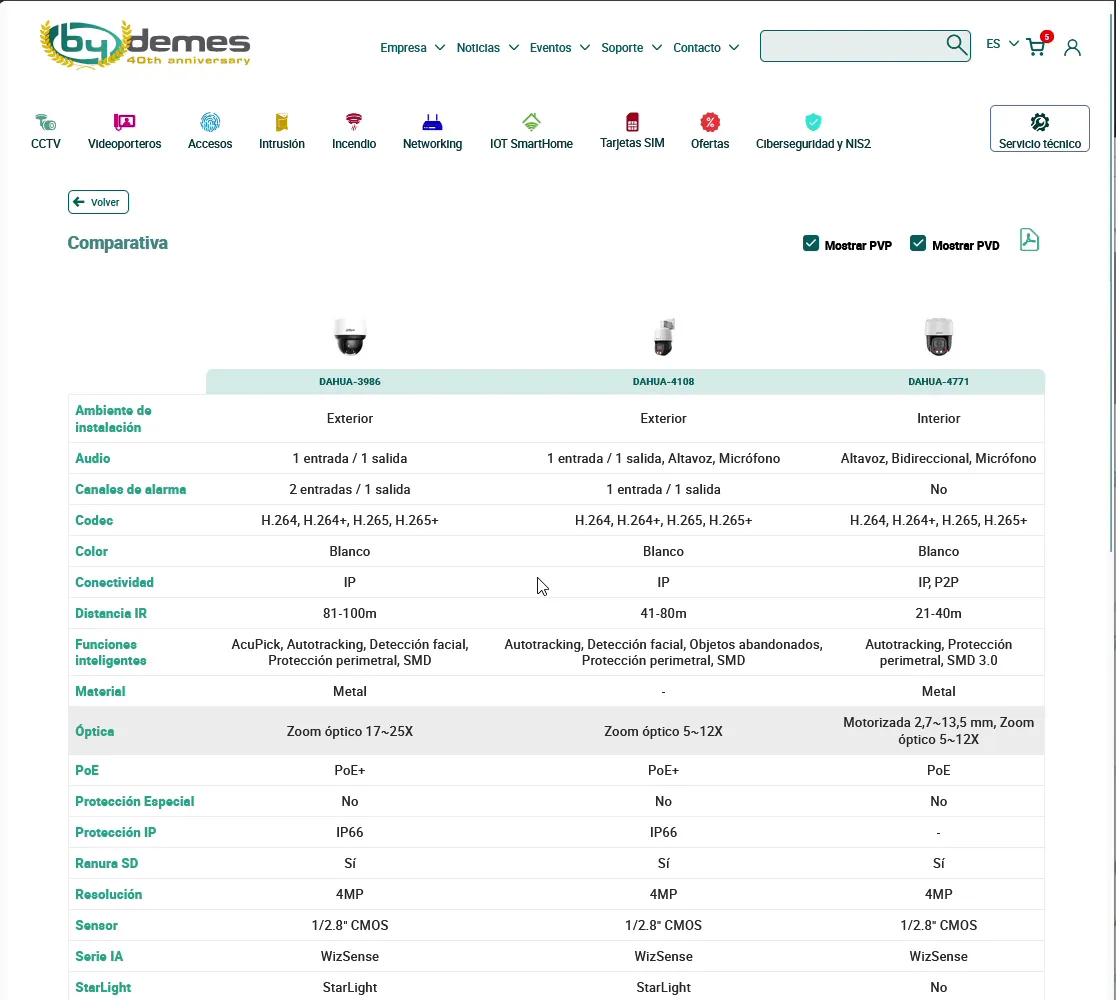1116x1000 pixels.
Task: Click the back arrow in Volver
Action: [x=79, y=202]
